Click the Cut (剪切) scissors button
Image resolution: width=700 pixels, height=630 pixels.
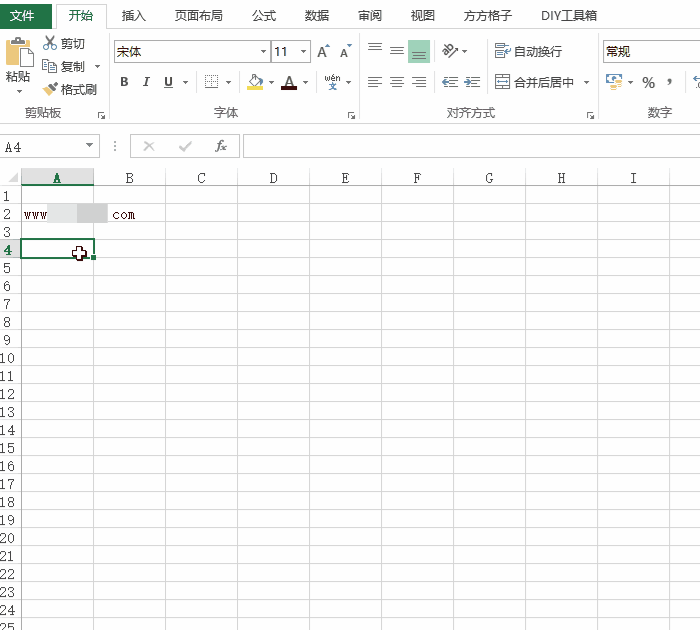pos(64,43)
